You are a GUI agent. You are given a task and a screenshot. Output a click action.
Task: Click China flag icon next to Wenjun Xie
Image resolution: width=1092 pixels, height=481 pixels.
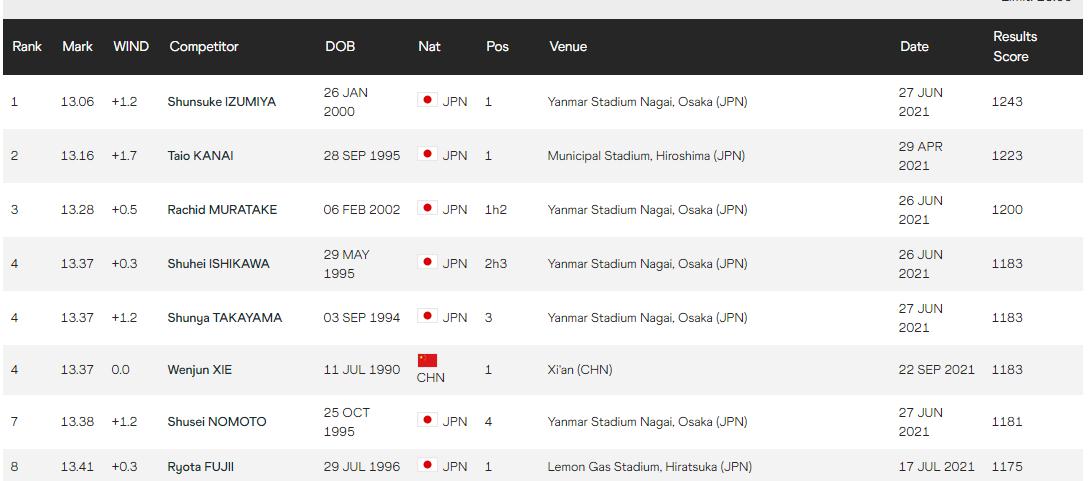(427, 360)
